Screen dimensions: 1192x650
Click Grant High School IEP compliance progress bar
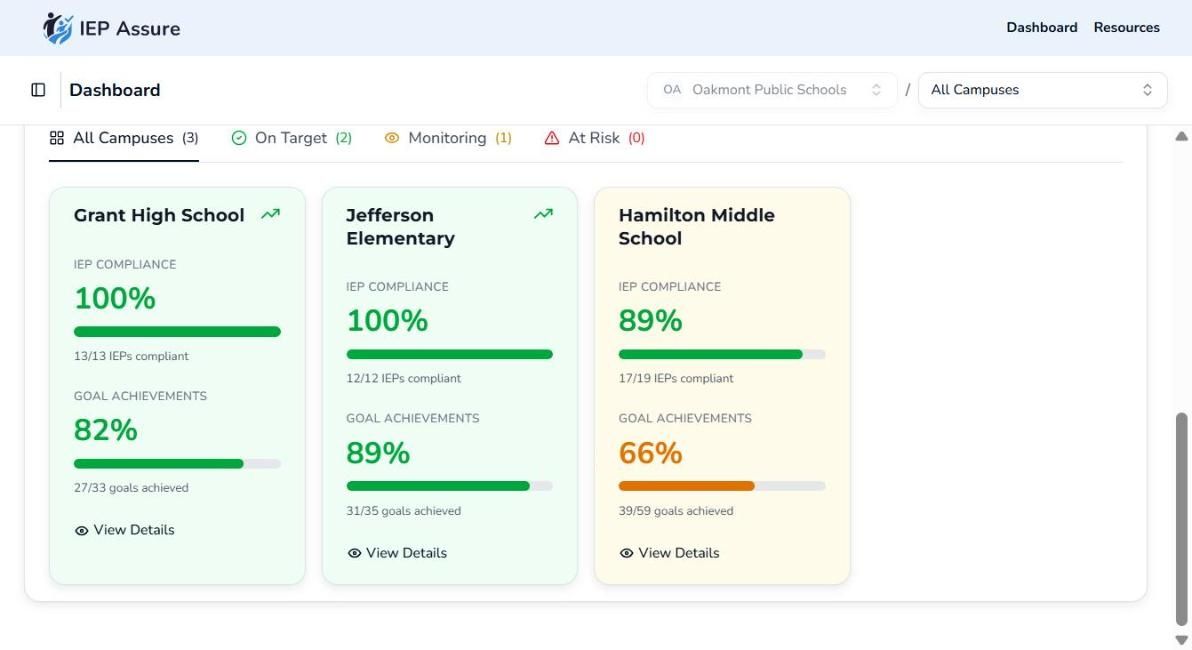[x=177, y=331]
